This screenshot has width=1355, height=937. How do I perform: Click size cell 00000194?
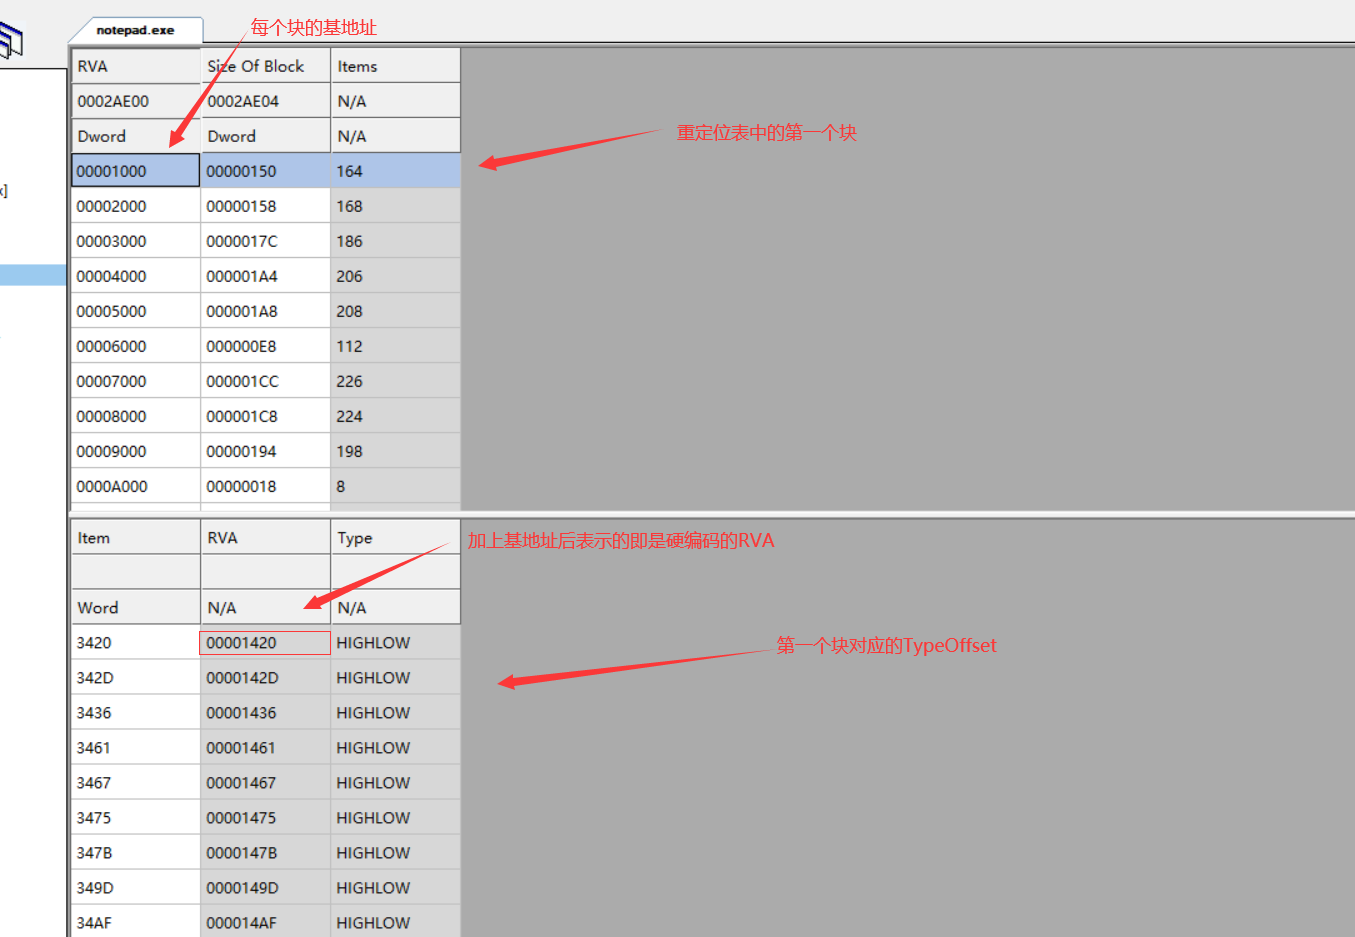[x=266, y=451]
